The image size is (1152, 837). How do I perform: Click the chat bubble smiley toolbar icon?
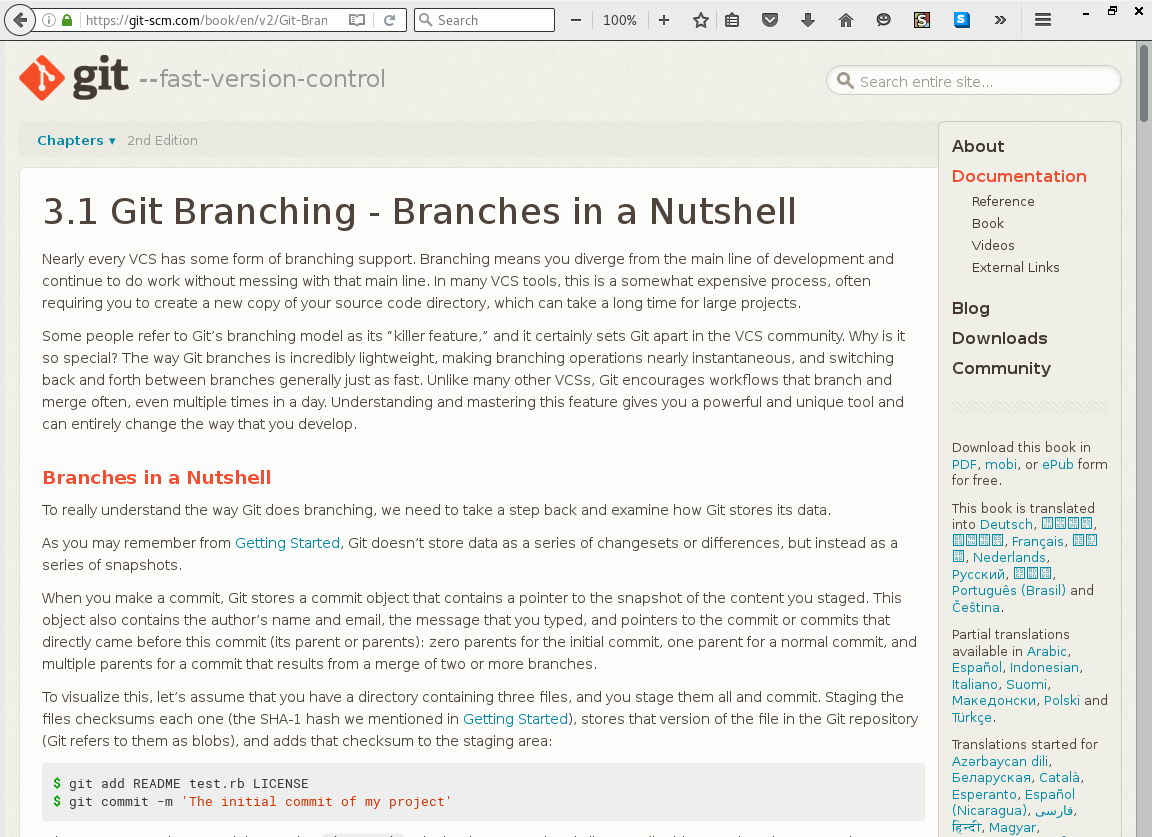click(x=884, y=20)
